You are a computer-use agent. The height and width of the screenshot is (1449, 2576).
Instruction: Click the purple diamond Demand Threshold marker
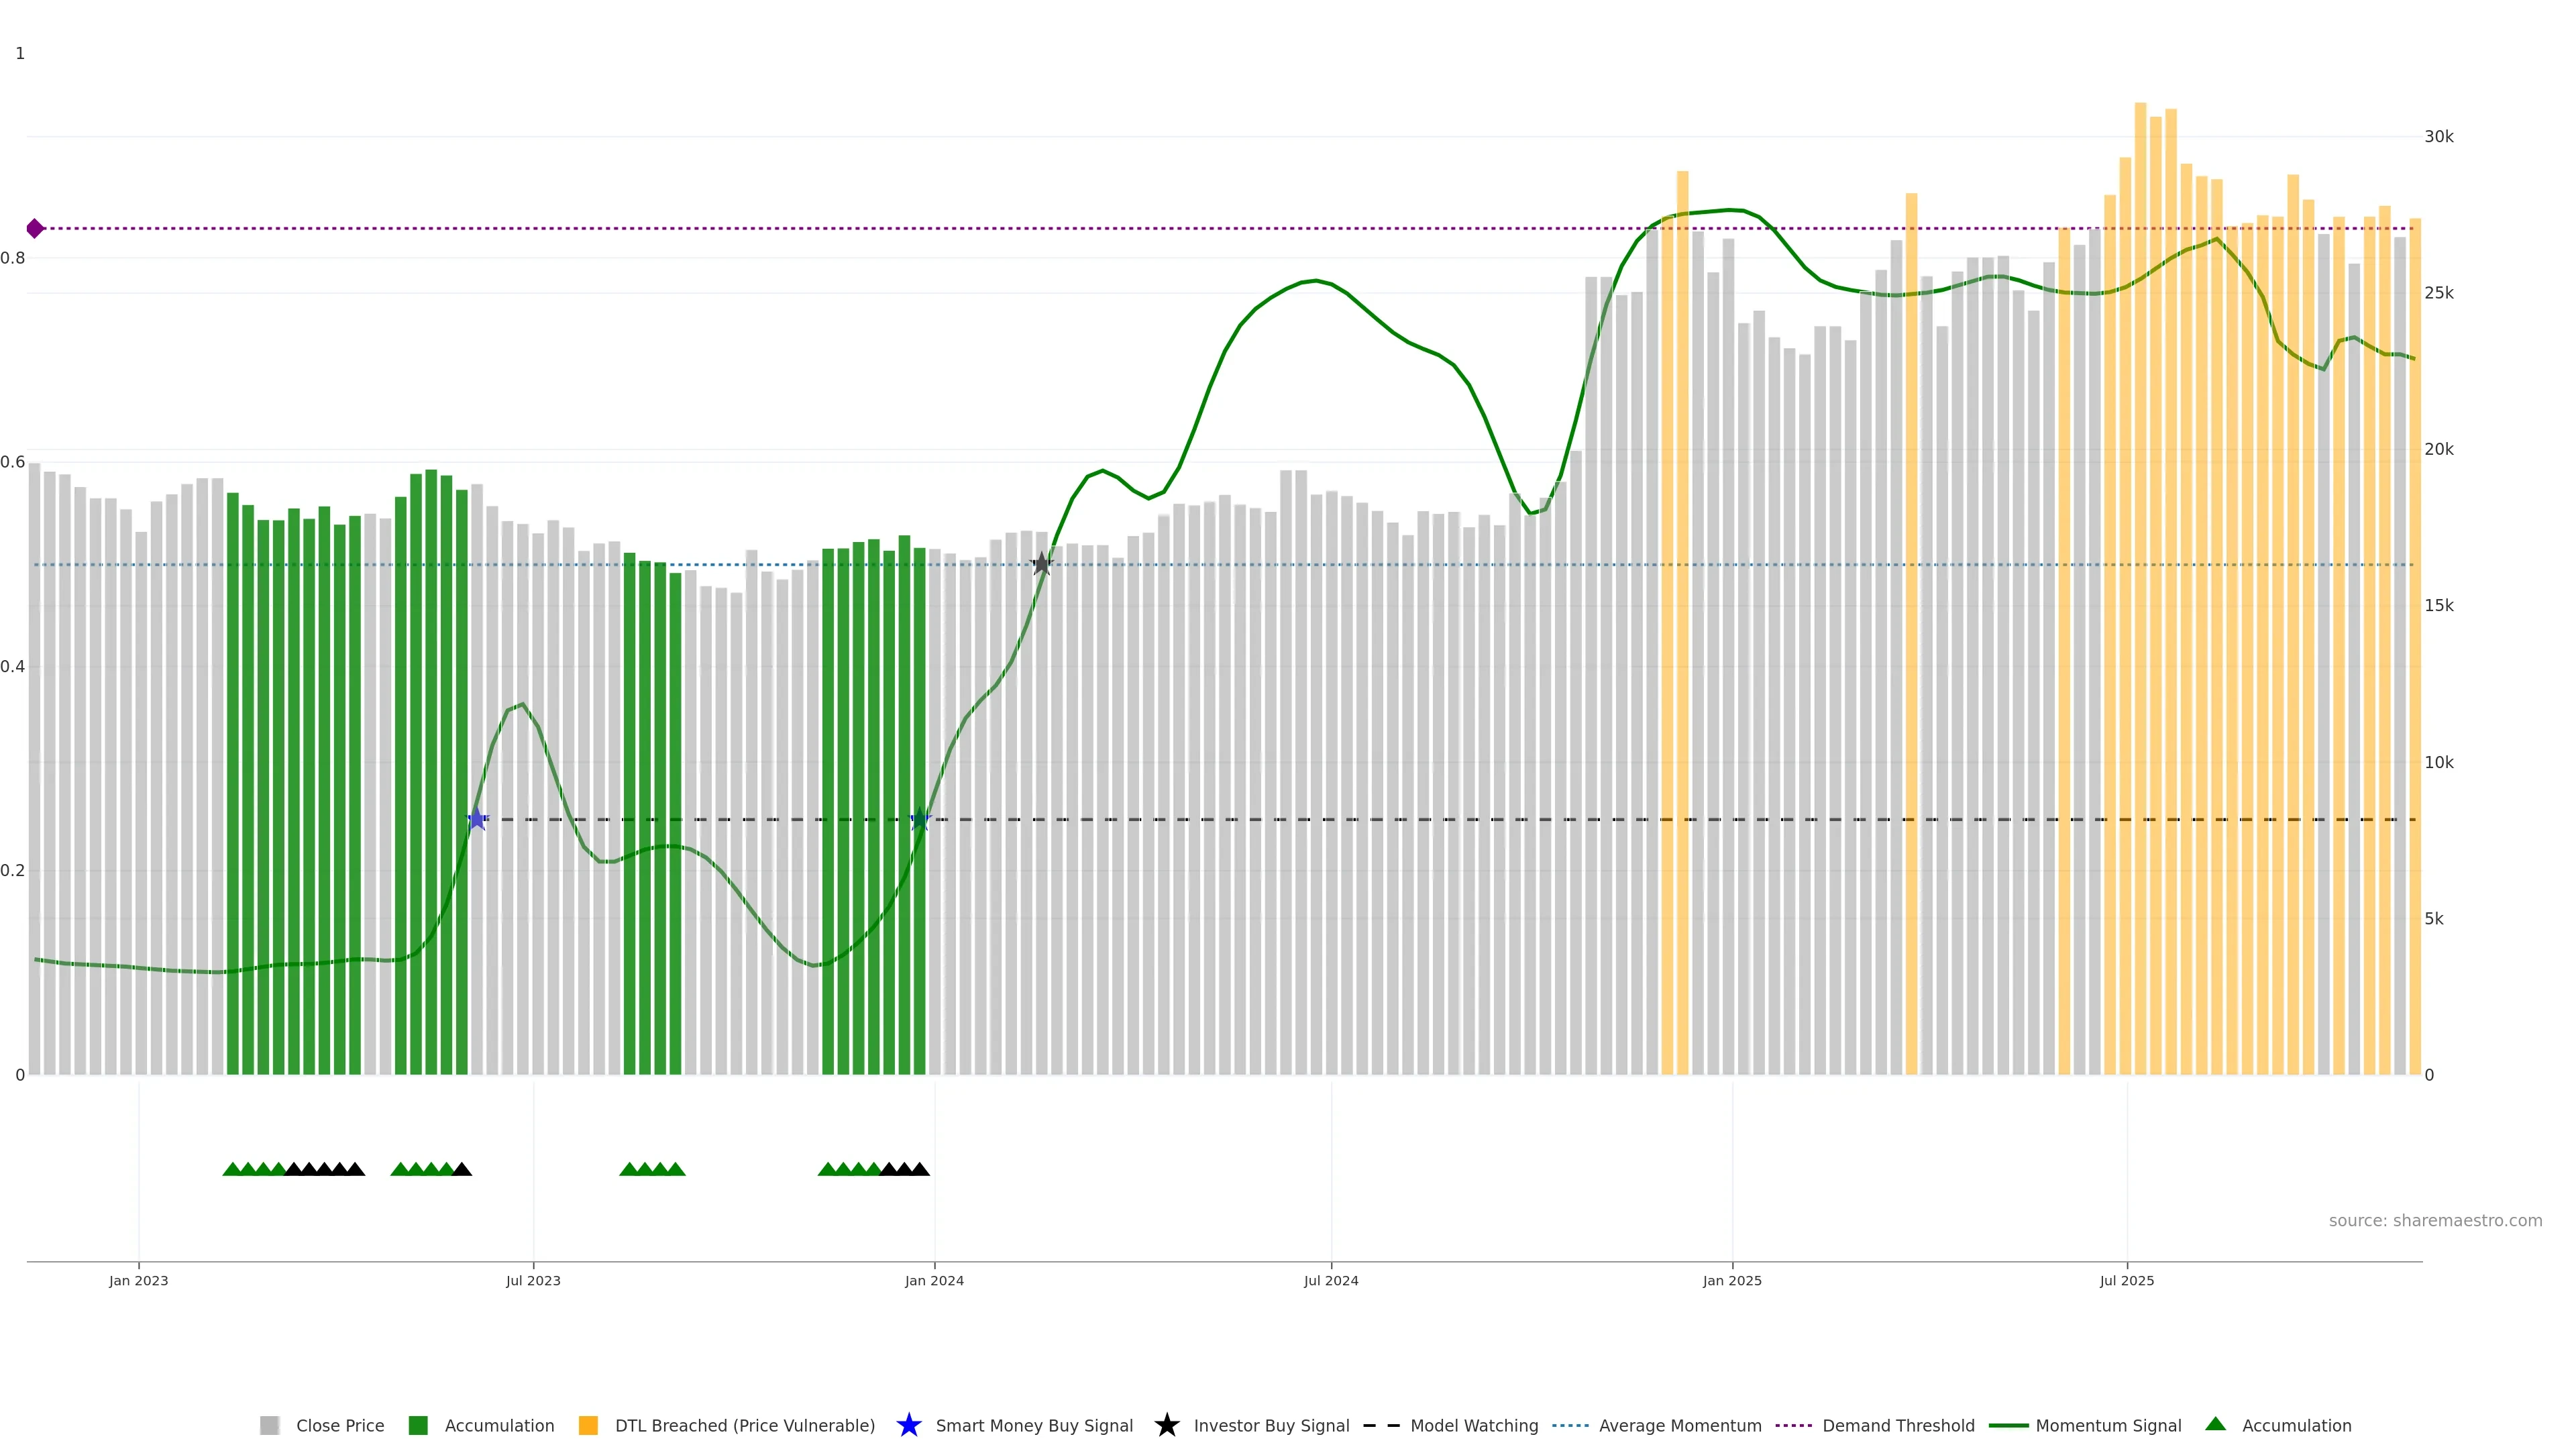click(x=35, y=229)
